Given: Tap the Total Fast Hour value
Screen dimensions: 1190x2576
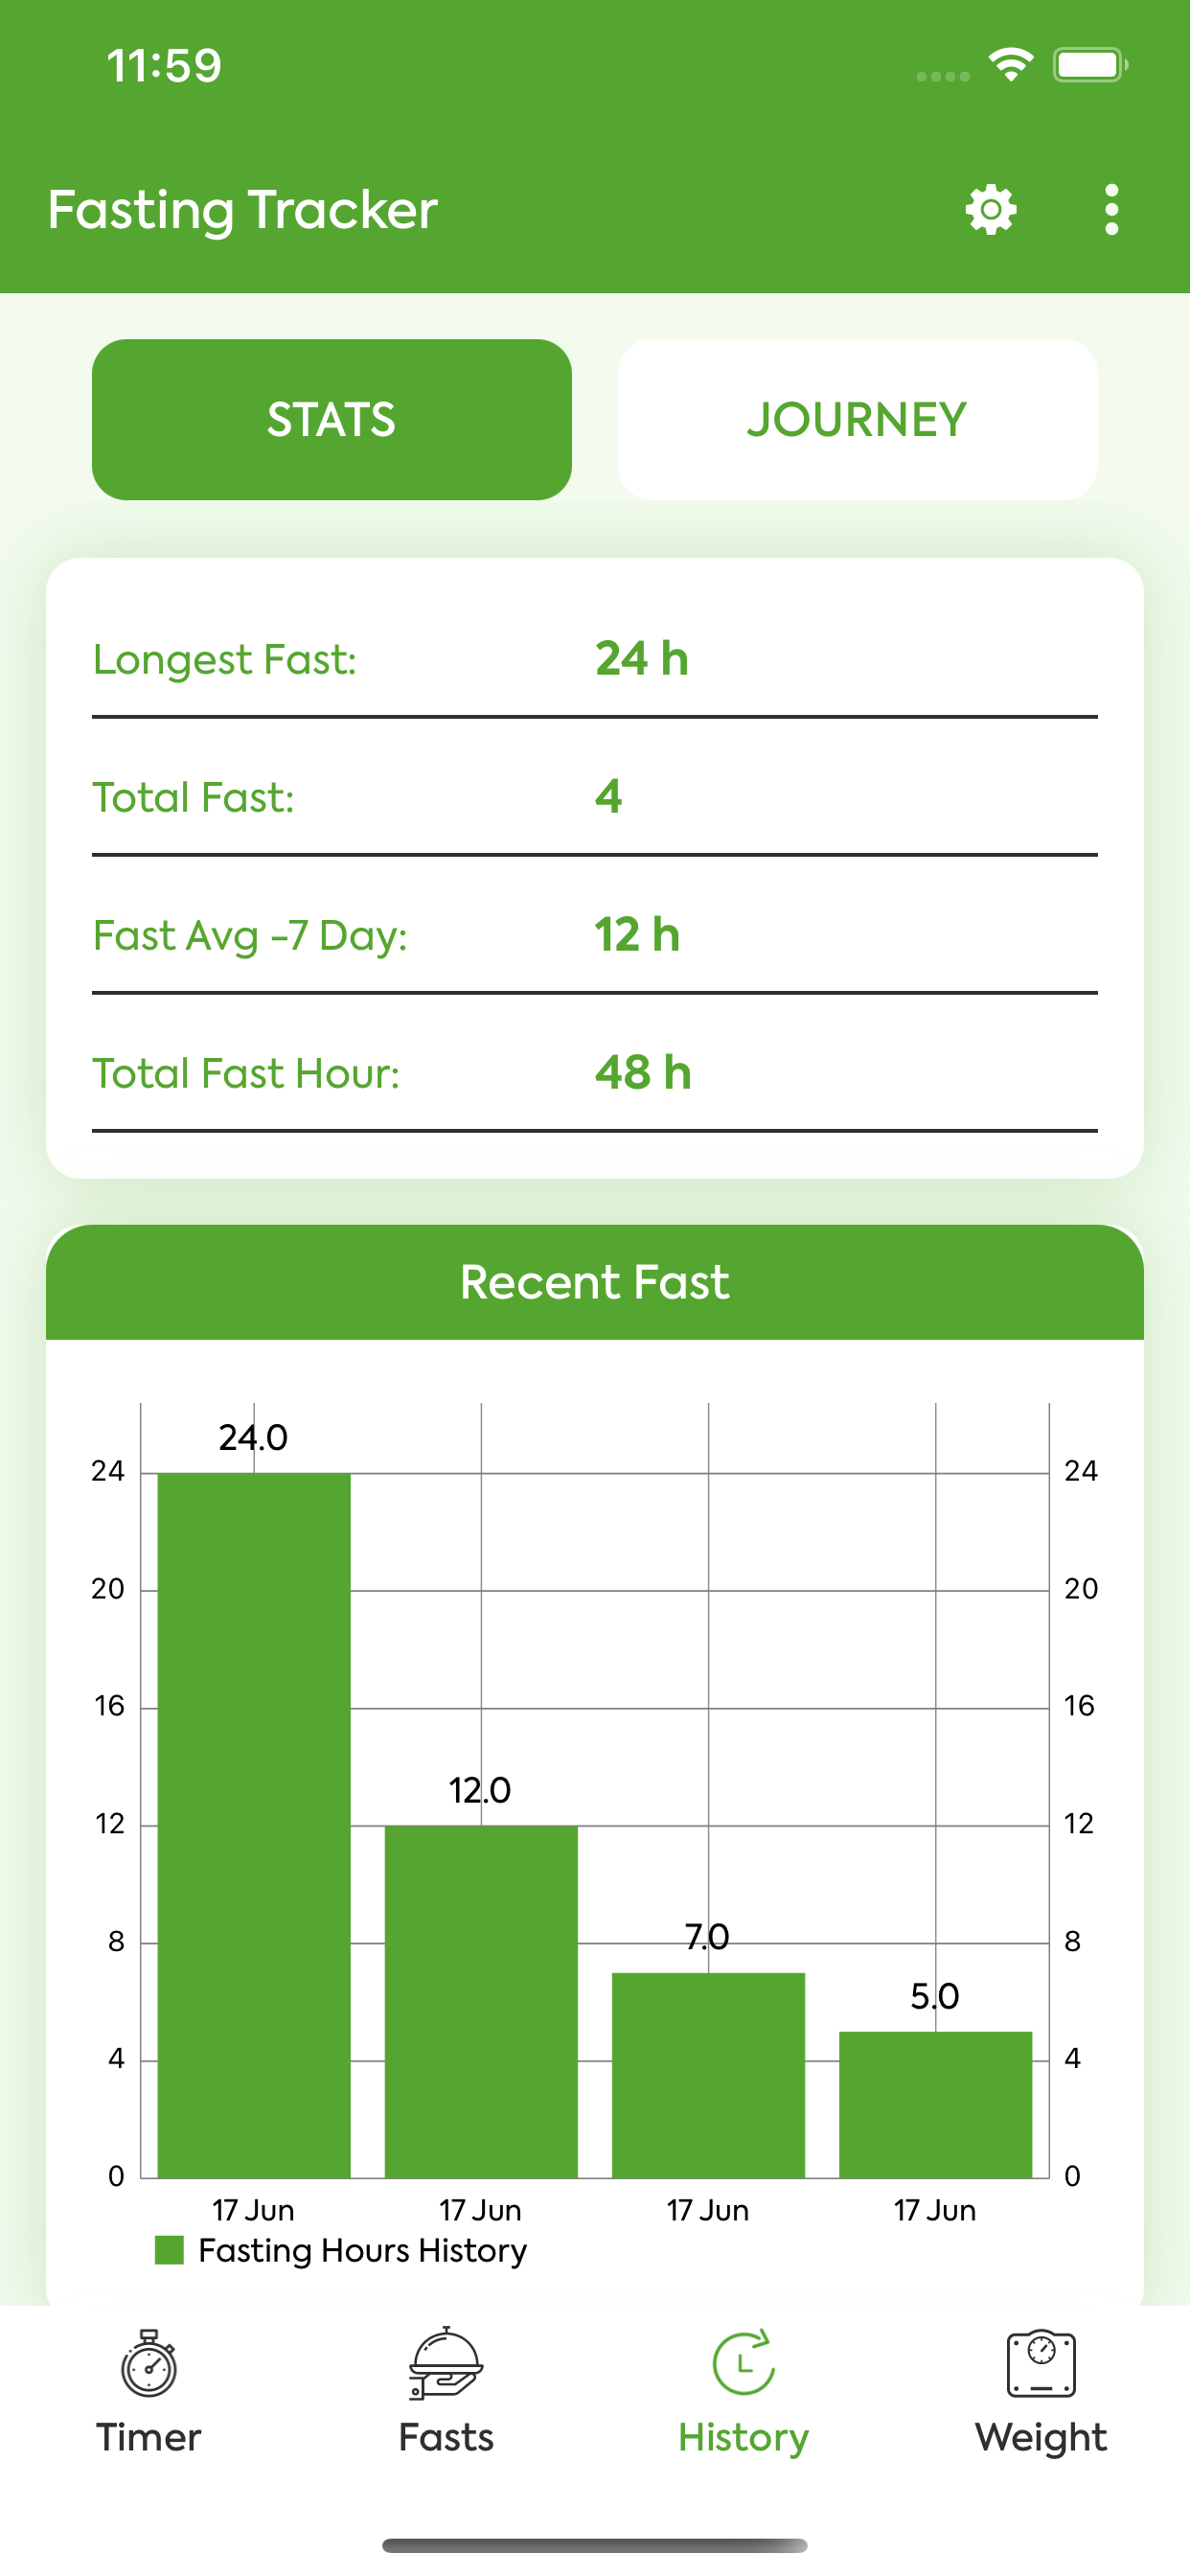Looking at the screenshot, I should (x=643, y=1073).
